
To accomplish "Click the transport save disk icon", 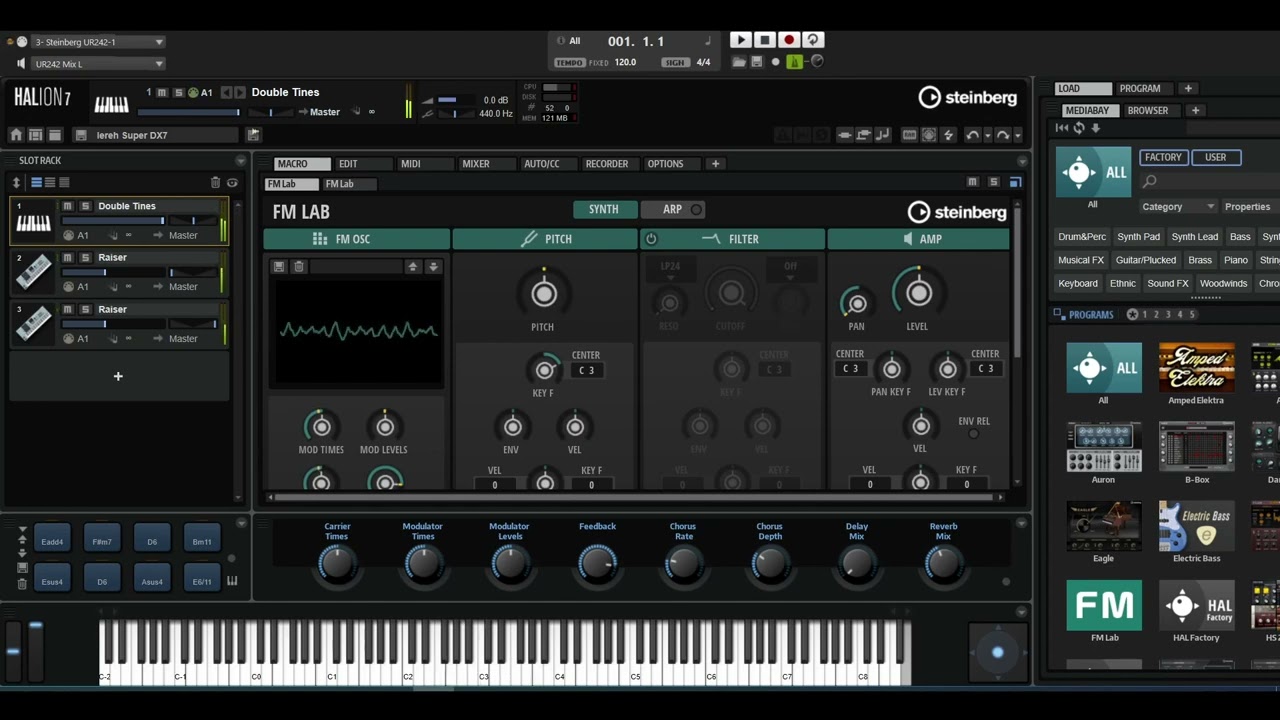I will (757, 62).
